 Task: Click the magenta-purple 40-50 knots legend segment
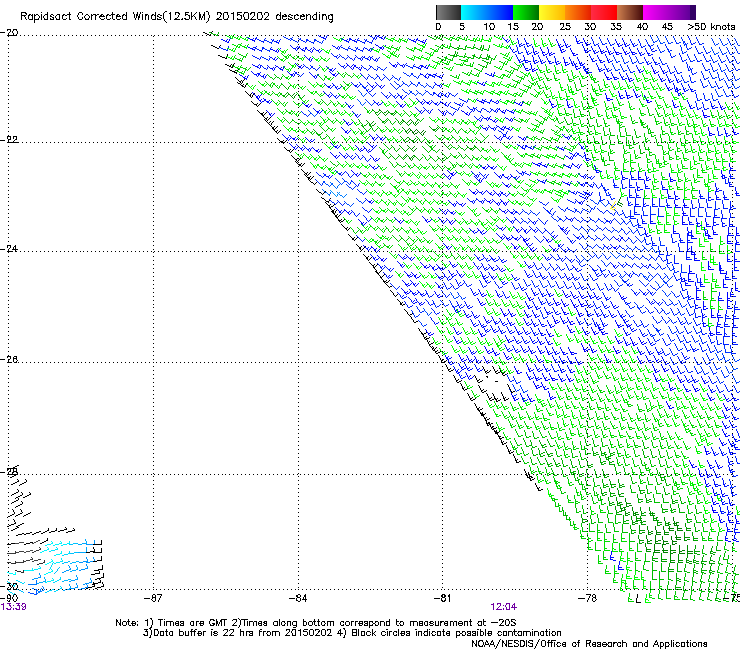tap(669, 12)
